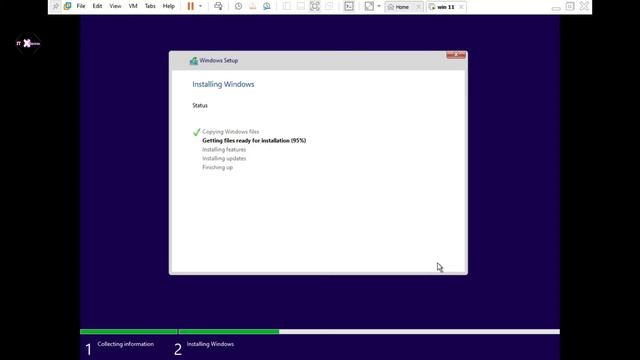Click the 'Collecting information' step label

(126, 344)
